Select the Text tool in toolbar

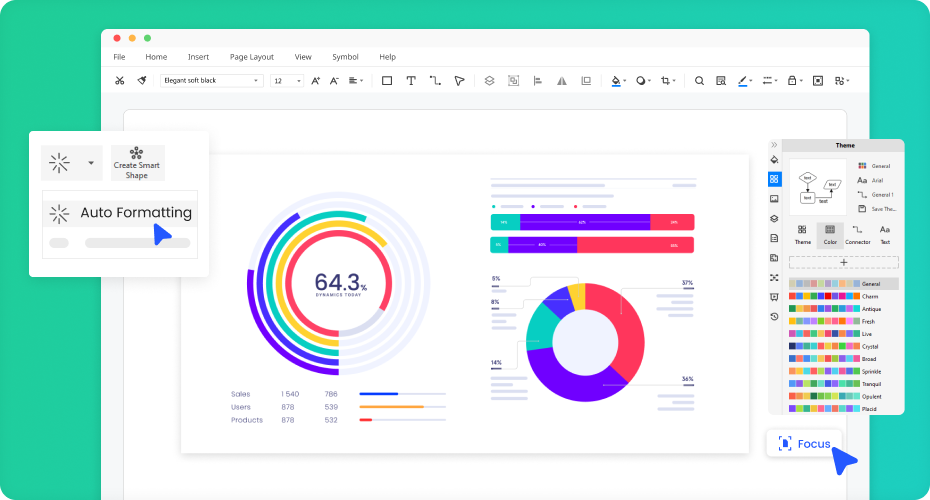point(411,81)
